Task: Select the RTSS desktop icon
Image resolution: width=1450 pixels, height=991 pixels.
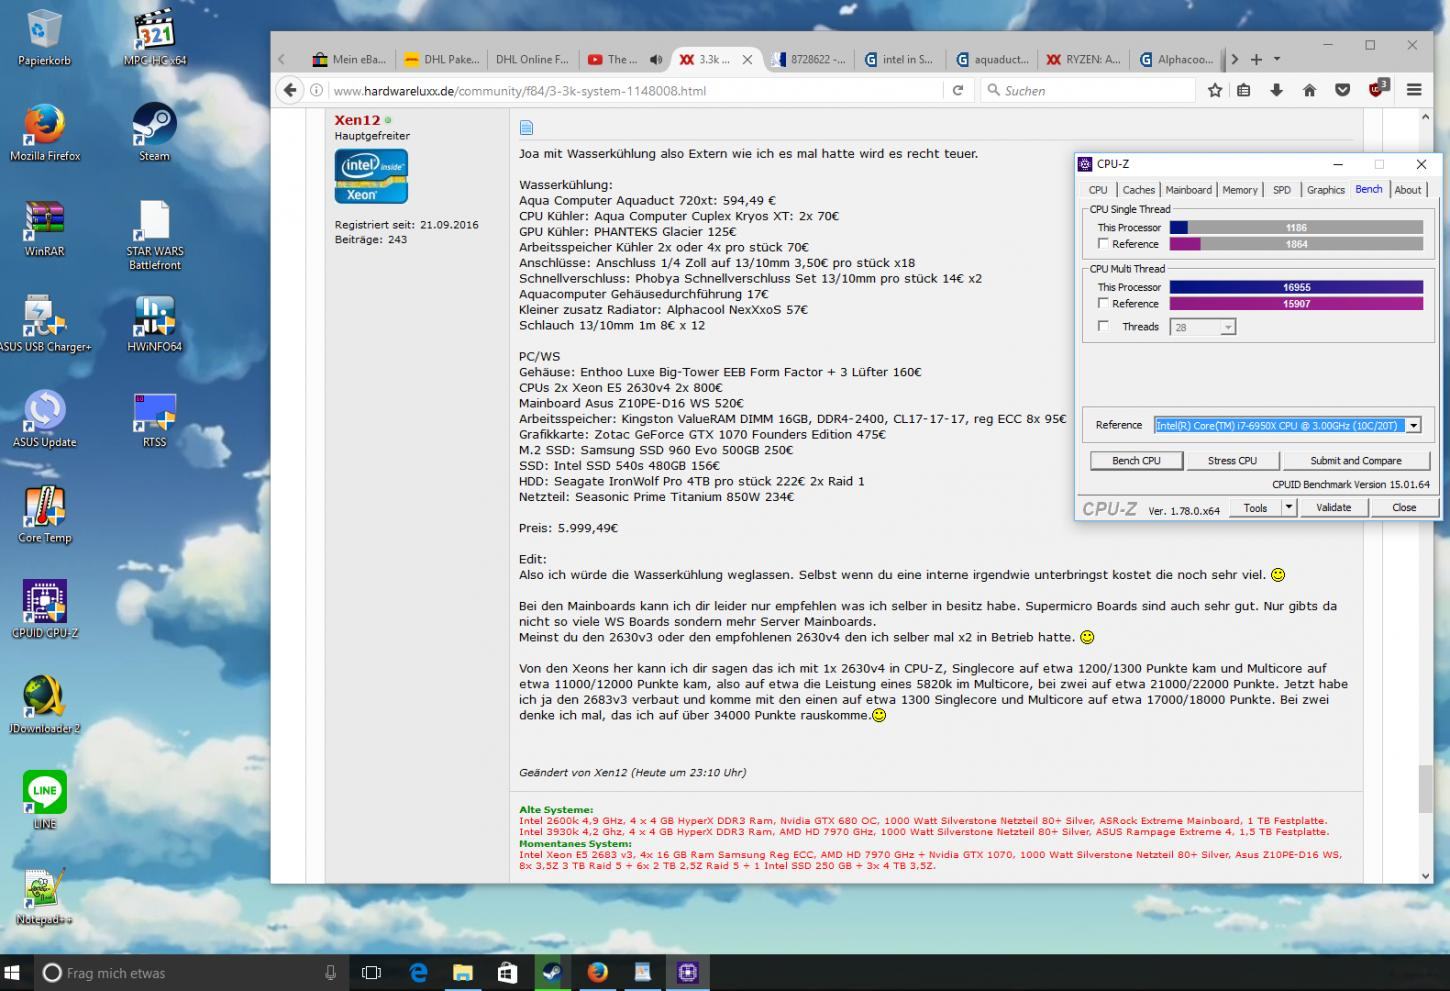Action: [155, 417]
